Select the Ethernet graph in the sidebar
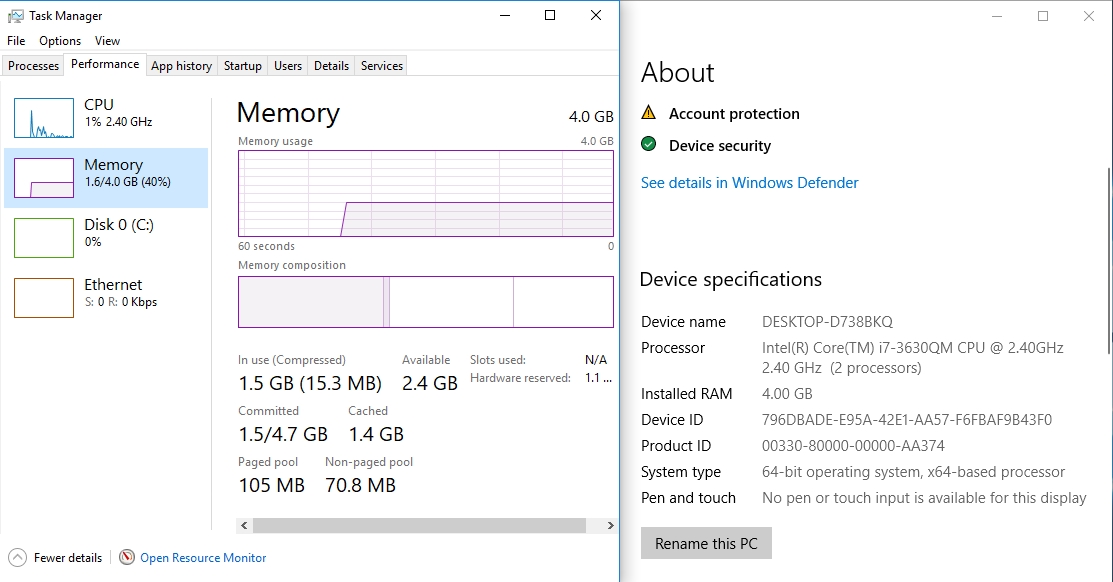This screenshot has height=582, width=1113. tap(43, 297)
